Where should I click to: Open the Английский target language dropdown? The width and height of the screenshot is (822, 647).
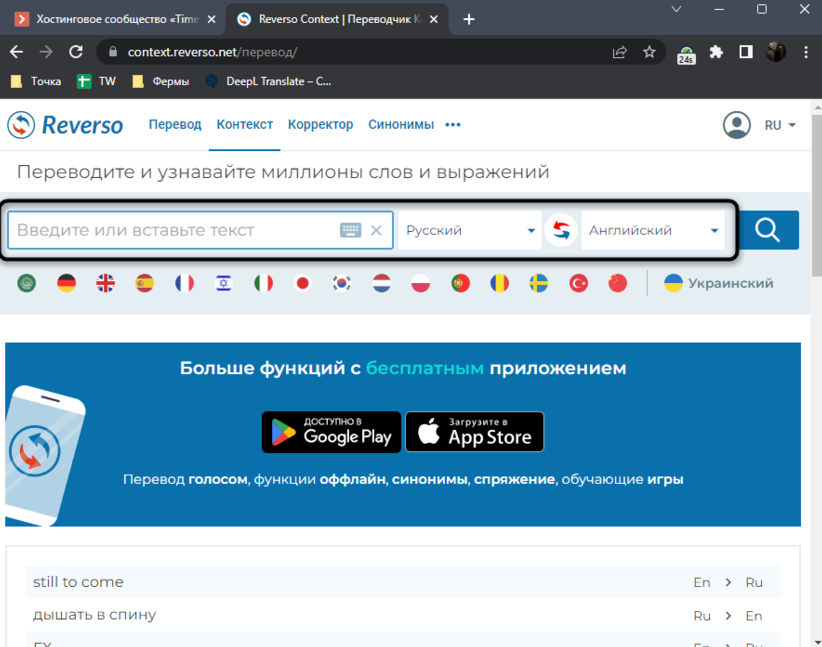pyautogui.click(x=653, y=230)
